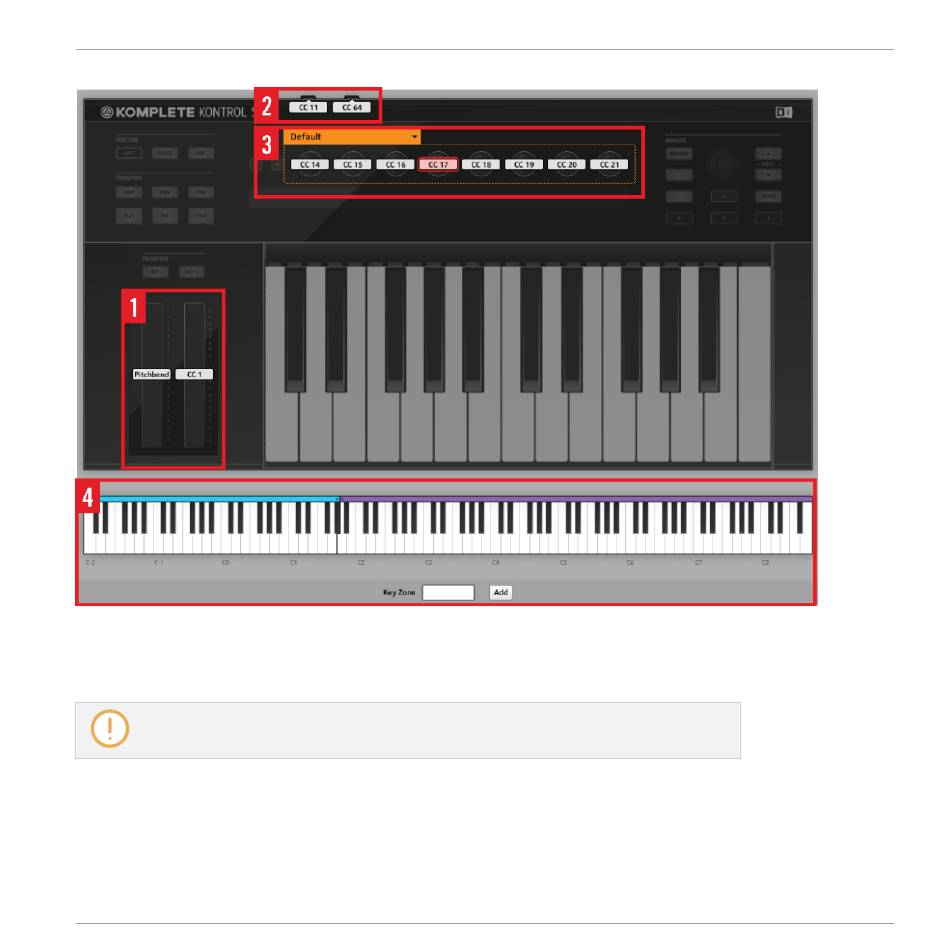The image size is (950, 951).
Task: Select the blue key zone bar
Action: tap(220, 499)
